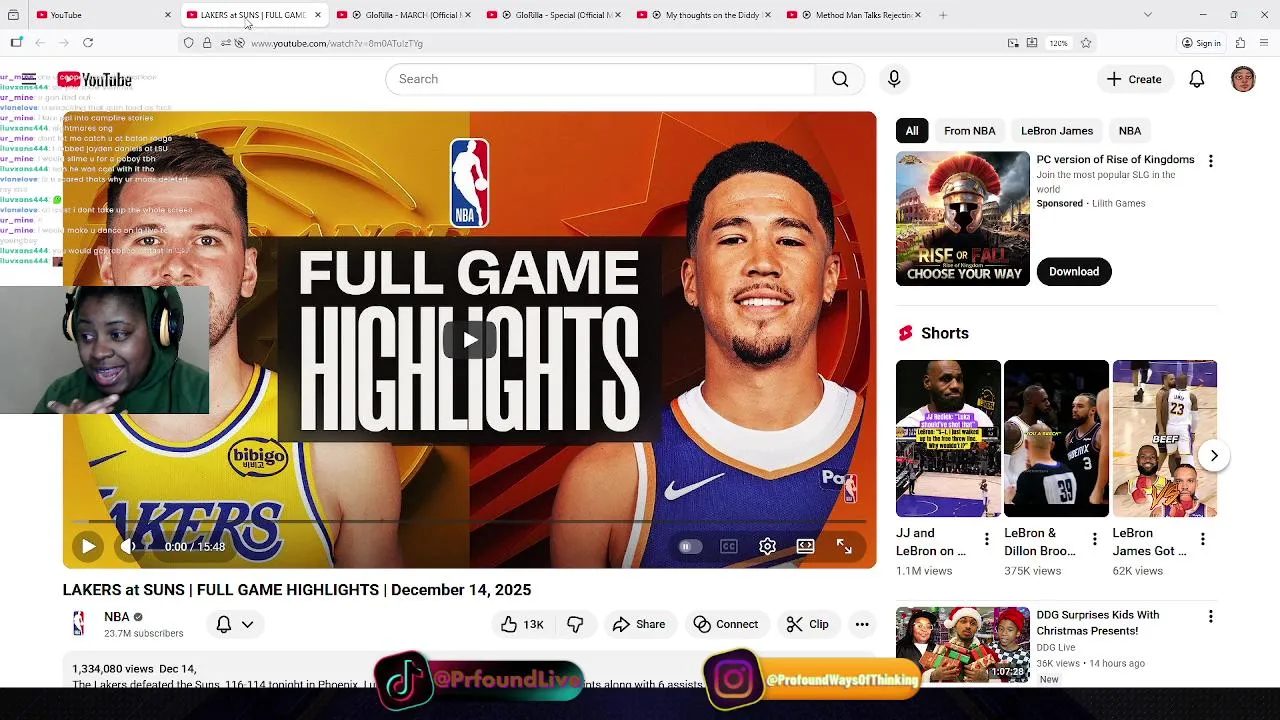1280x720 pixels.
Task: Open menu for DDG Surprises Kids video
Action: 1210,617
